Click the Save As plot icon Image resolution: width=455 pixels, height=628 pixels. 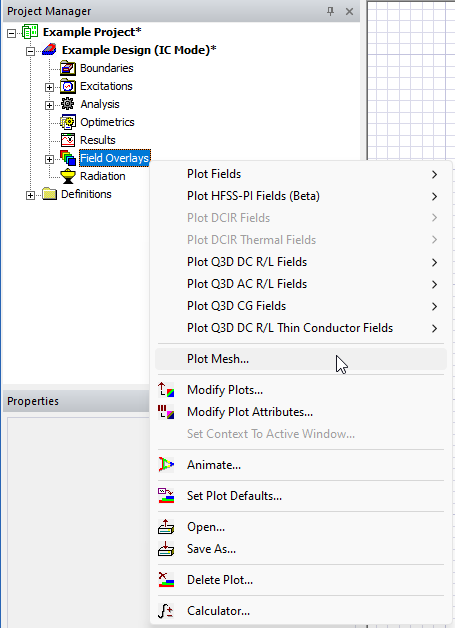tap(166, 549)
